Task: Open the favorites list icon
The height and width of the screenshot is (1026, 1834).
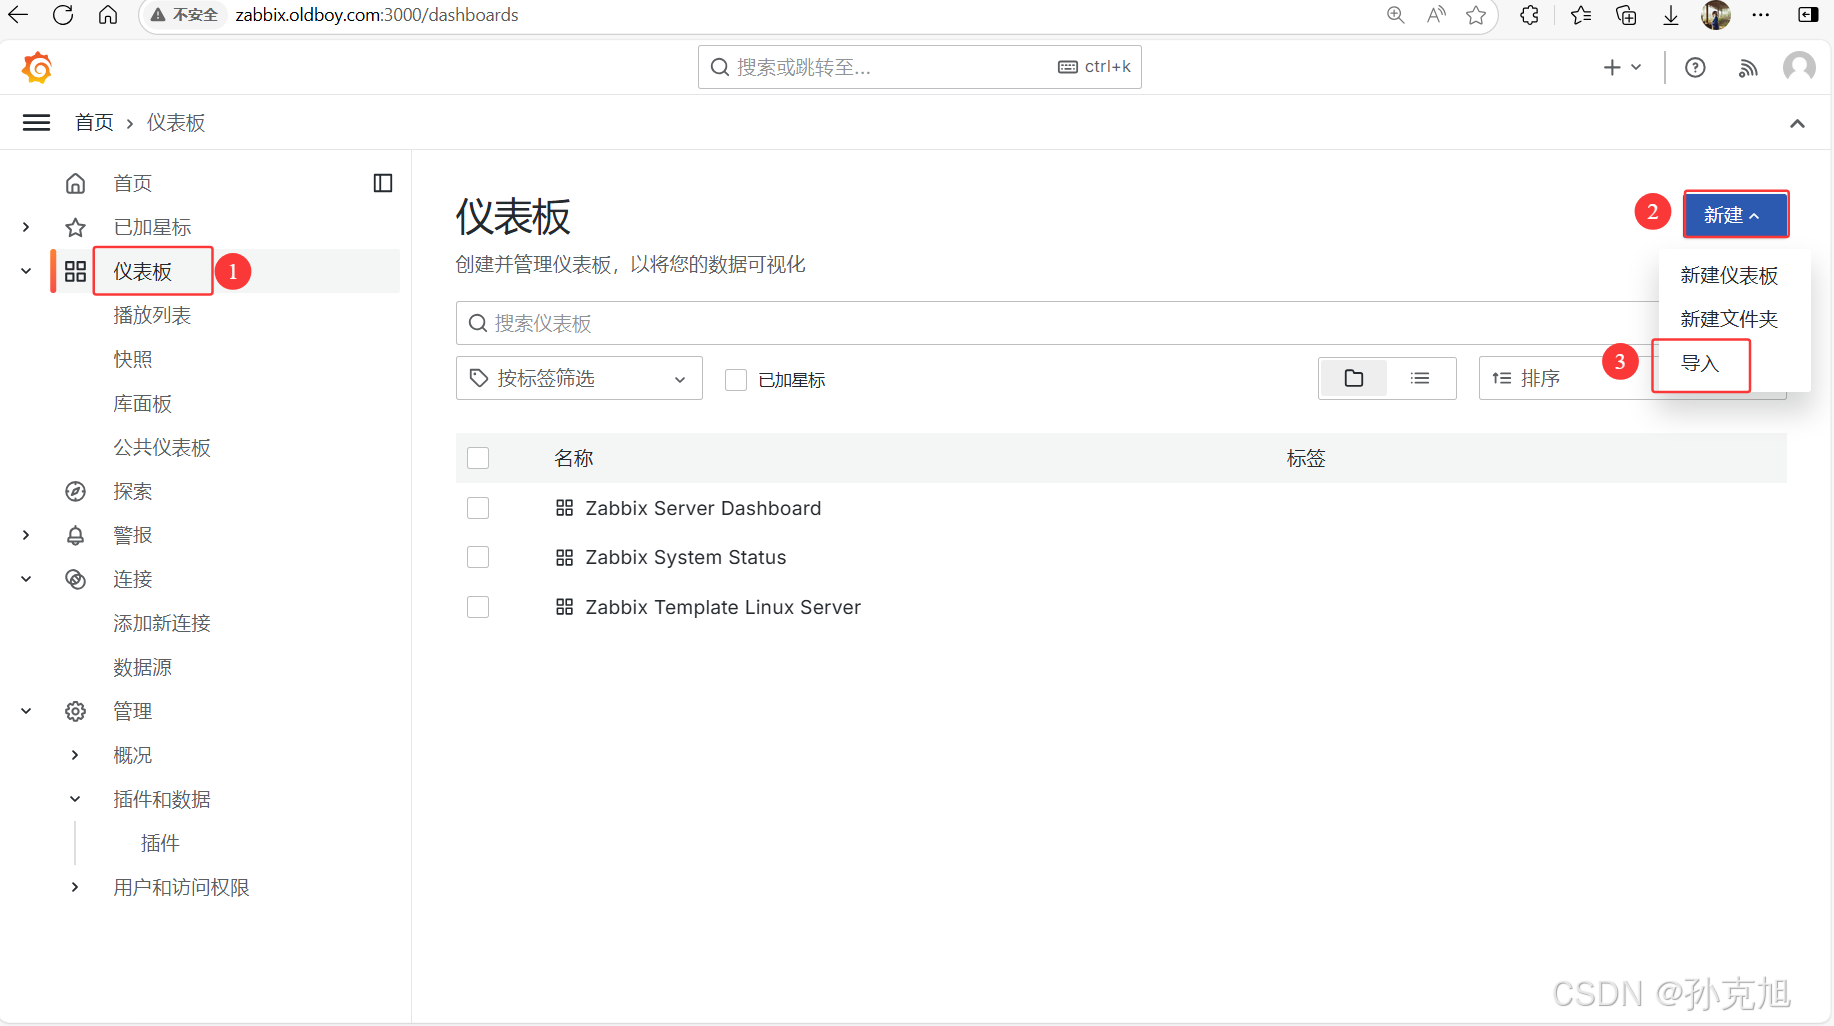Action: [1581, 15]
